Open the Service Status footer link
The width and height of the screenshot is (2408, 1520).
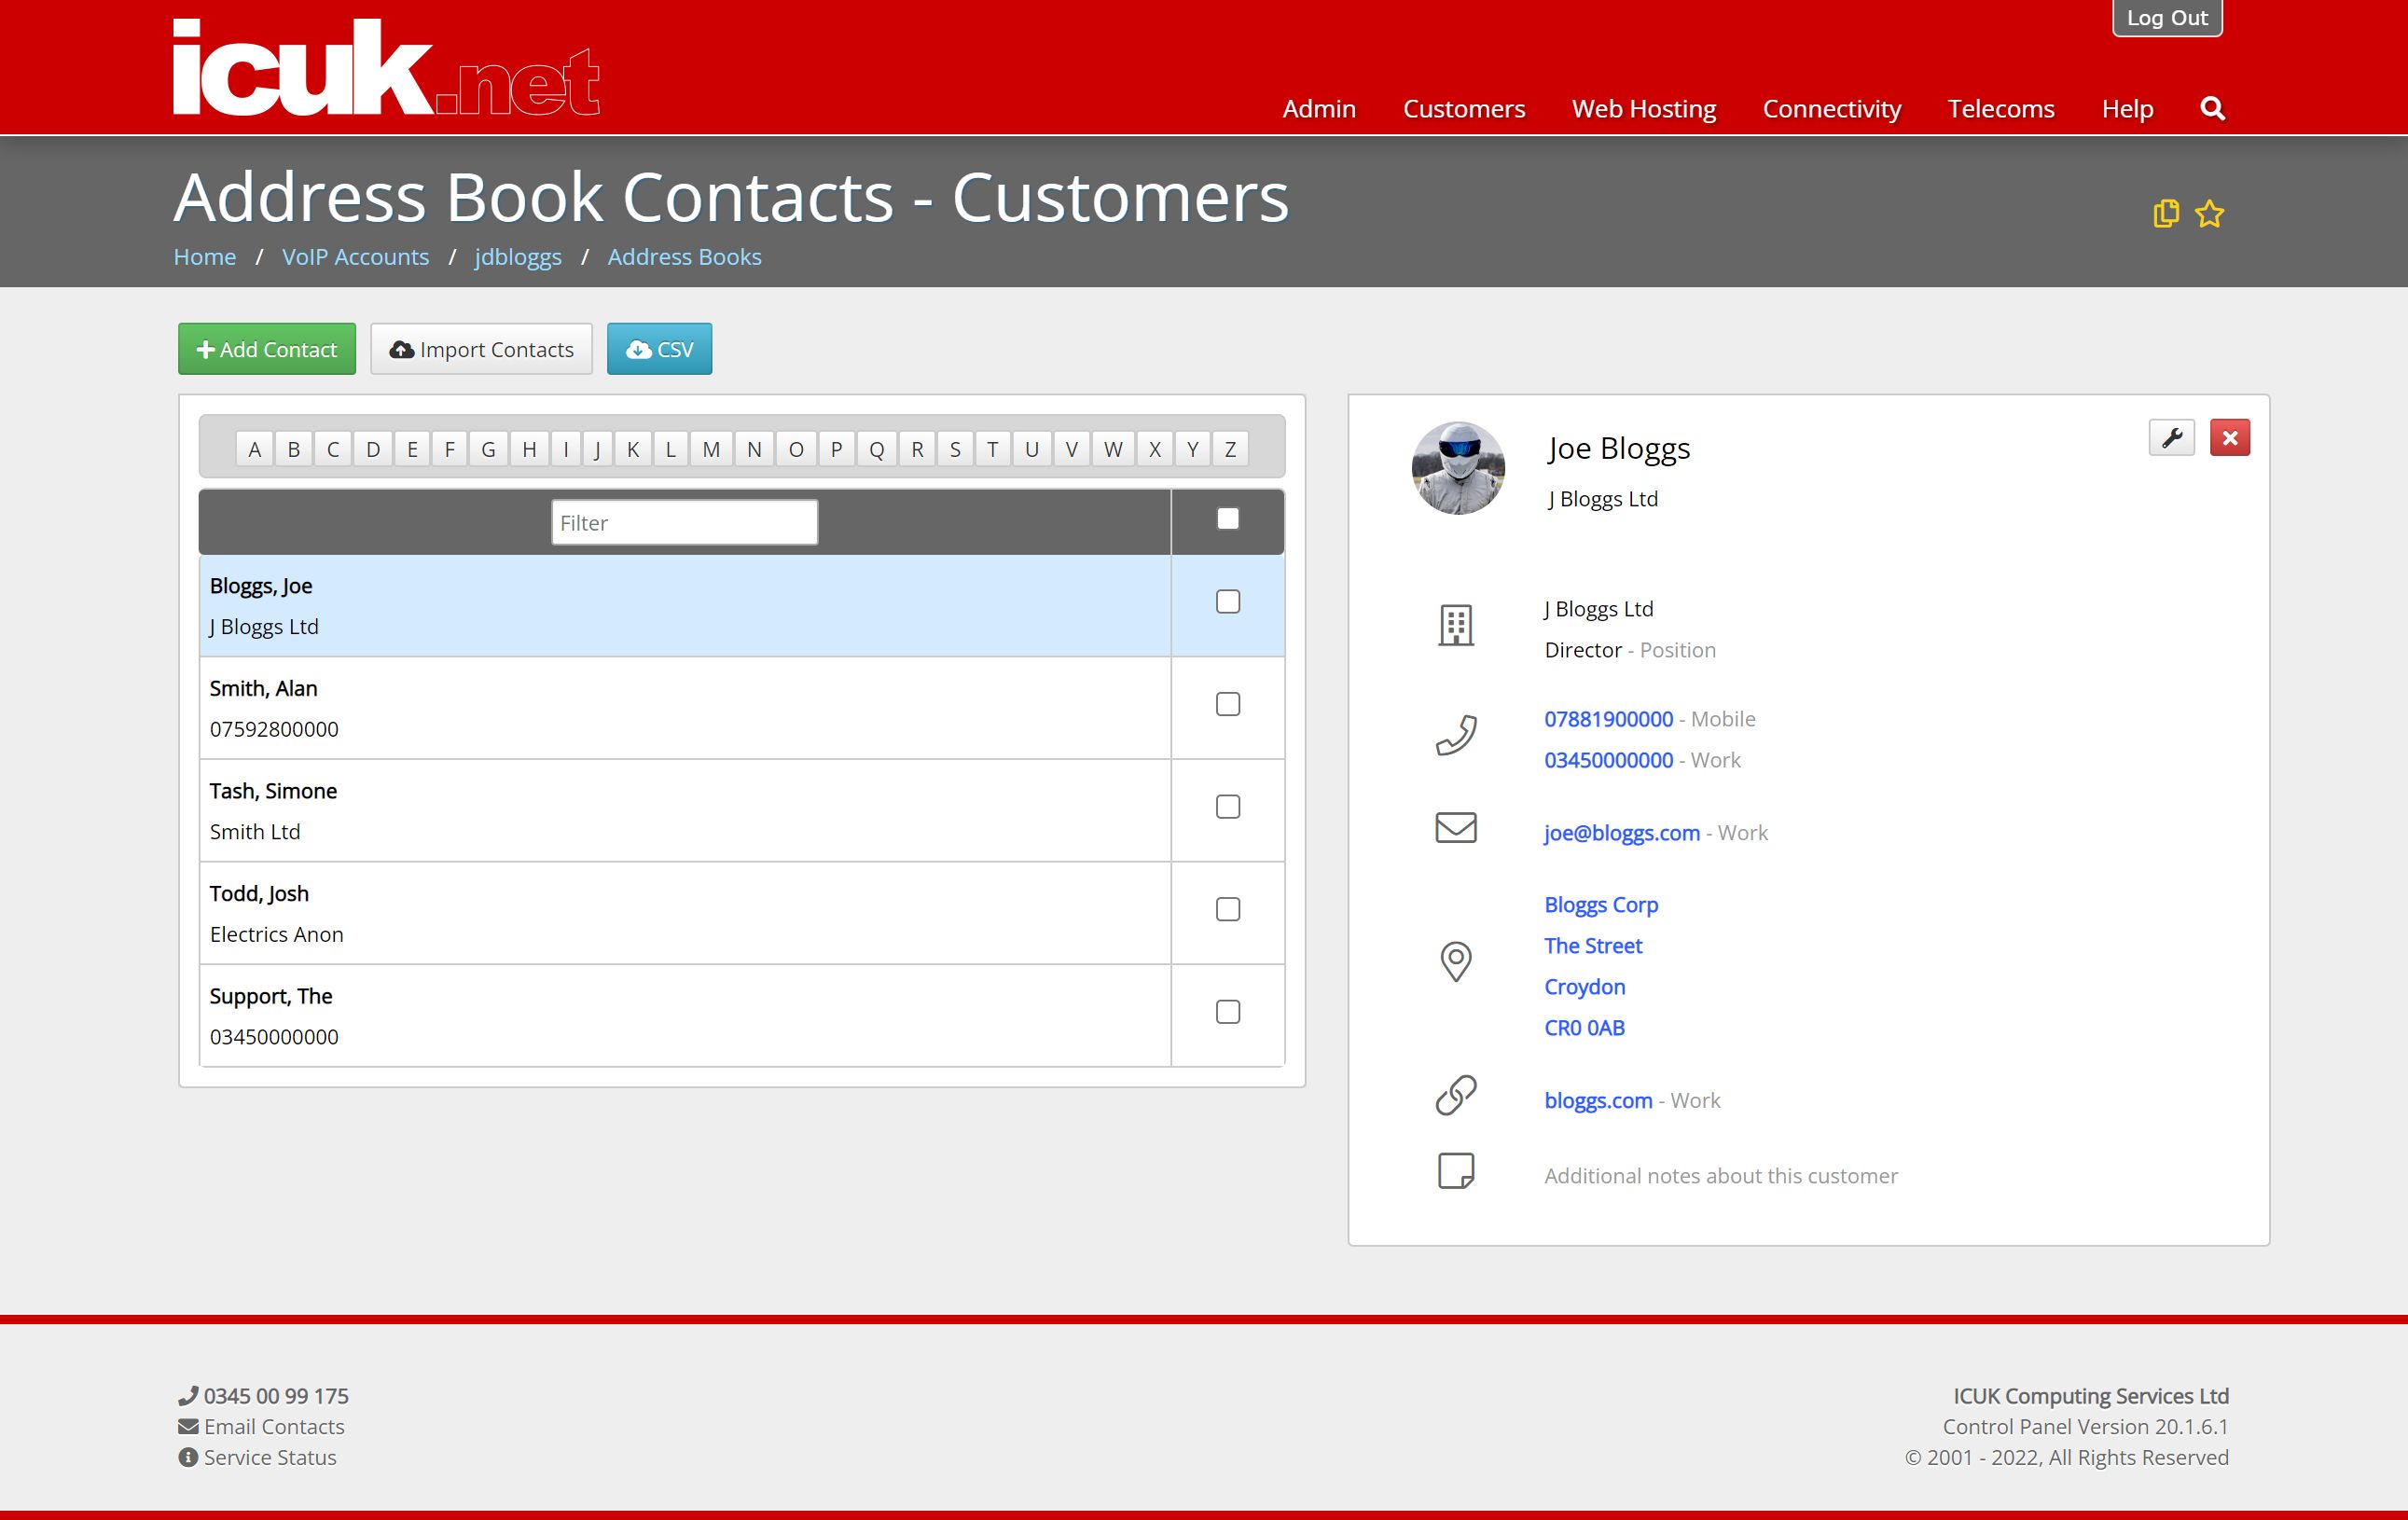pos(258,1457)
